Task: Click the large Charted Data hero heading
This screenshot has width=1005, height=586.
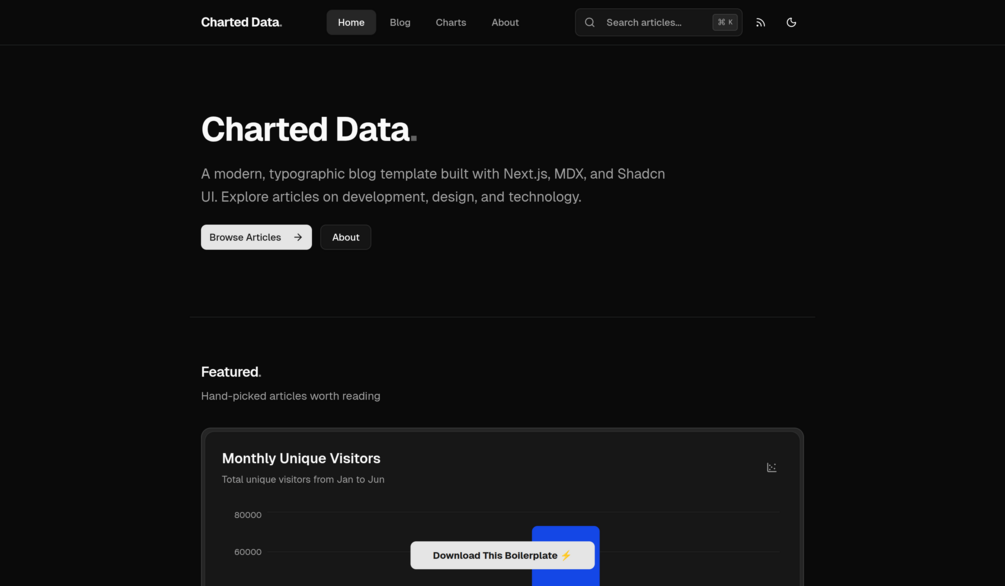Action: (x=306, y=129)
